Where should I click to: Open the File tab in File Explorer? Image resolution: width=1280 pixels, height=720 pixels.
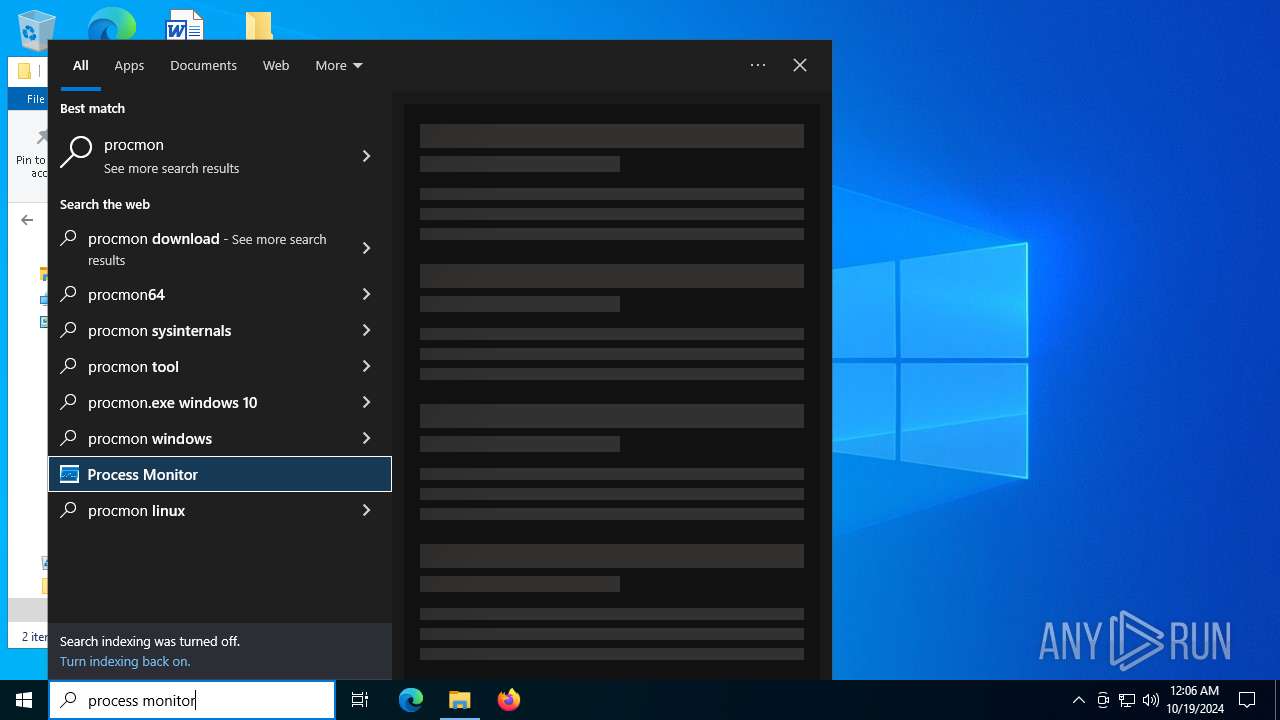coord(35,99)
